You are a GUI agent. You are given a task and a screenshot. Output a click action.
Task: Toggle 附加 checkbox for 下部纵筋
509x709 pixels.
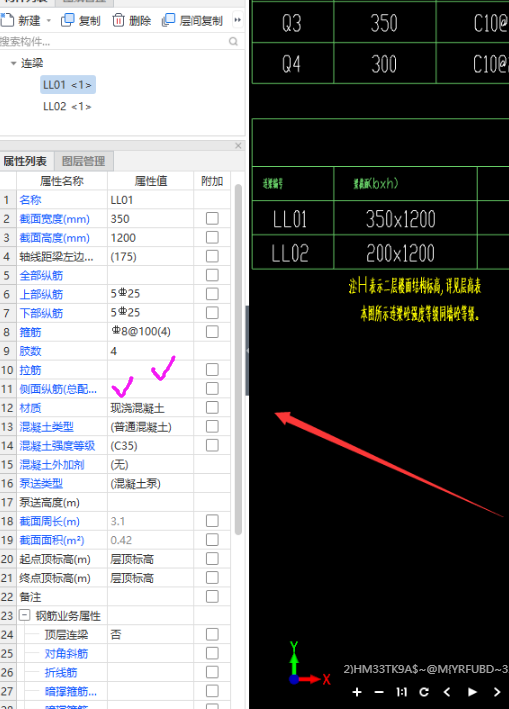(212, 313)
